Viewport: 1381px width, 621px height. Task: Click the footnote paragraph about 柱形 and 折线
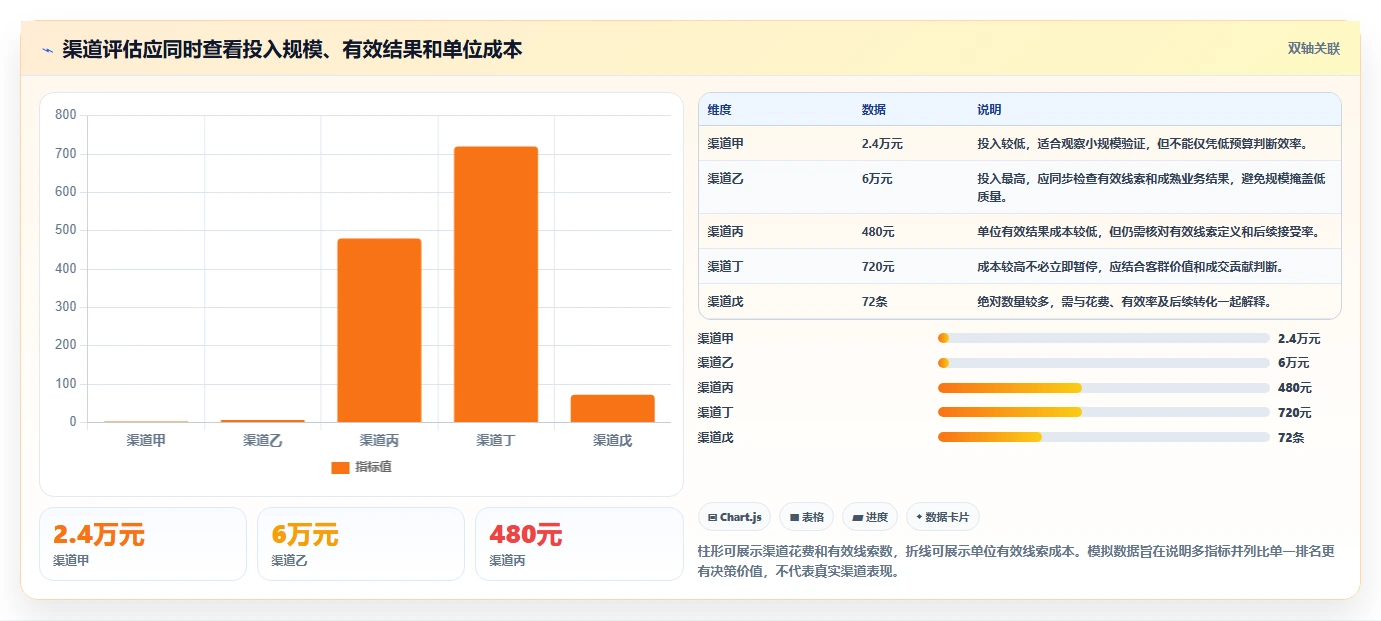pyautogui.click(x=1016, y=561)
